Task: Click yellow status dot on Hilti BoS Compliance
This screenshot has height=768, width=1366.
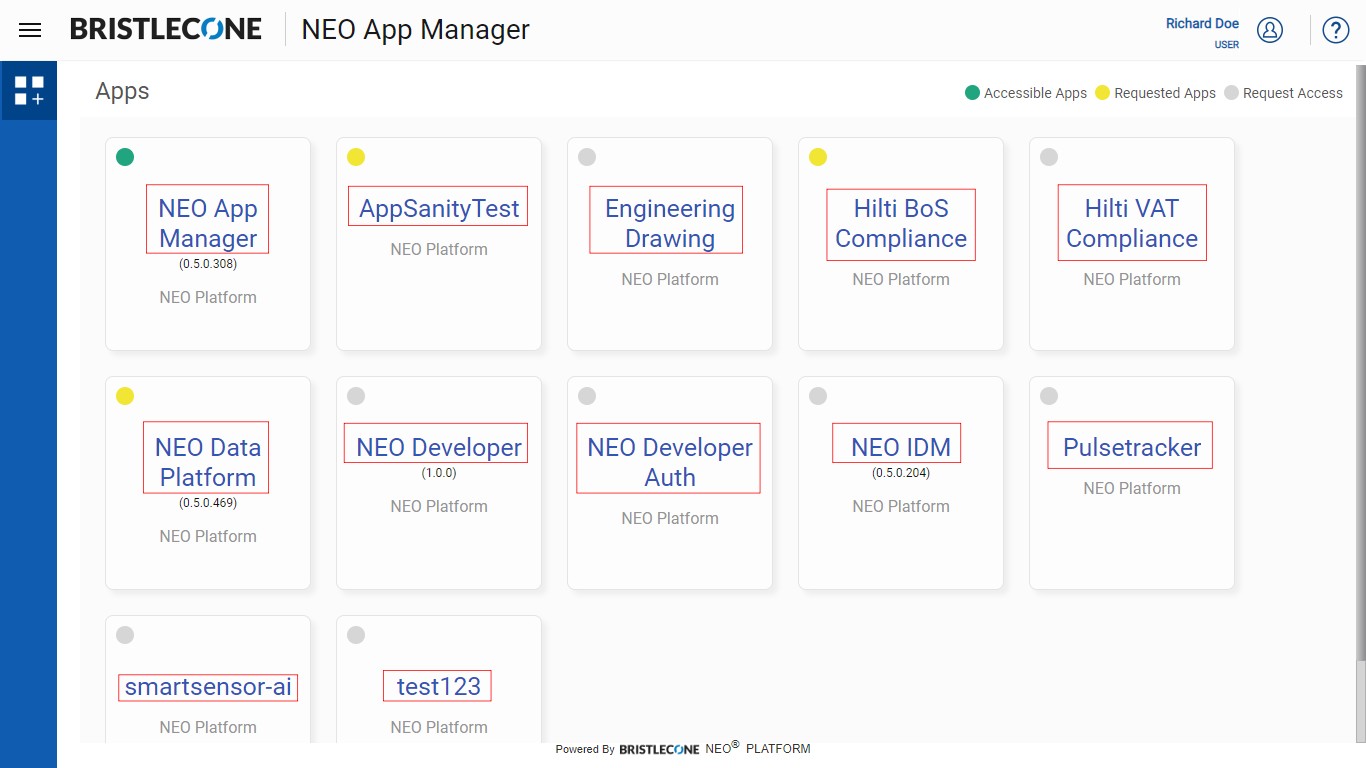Action: click(x=818, y=157)
